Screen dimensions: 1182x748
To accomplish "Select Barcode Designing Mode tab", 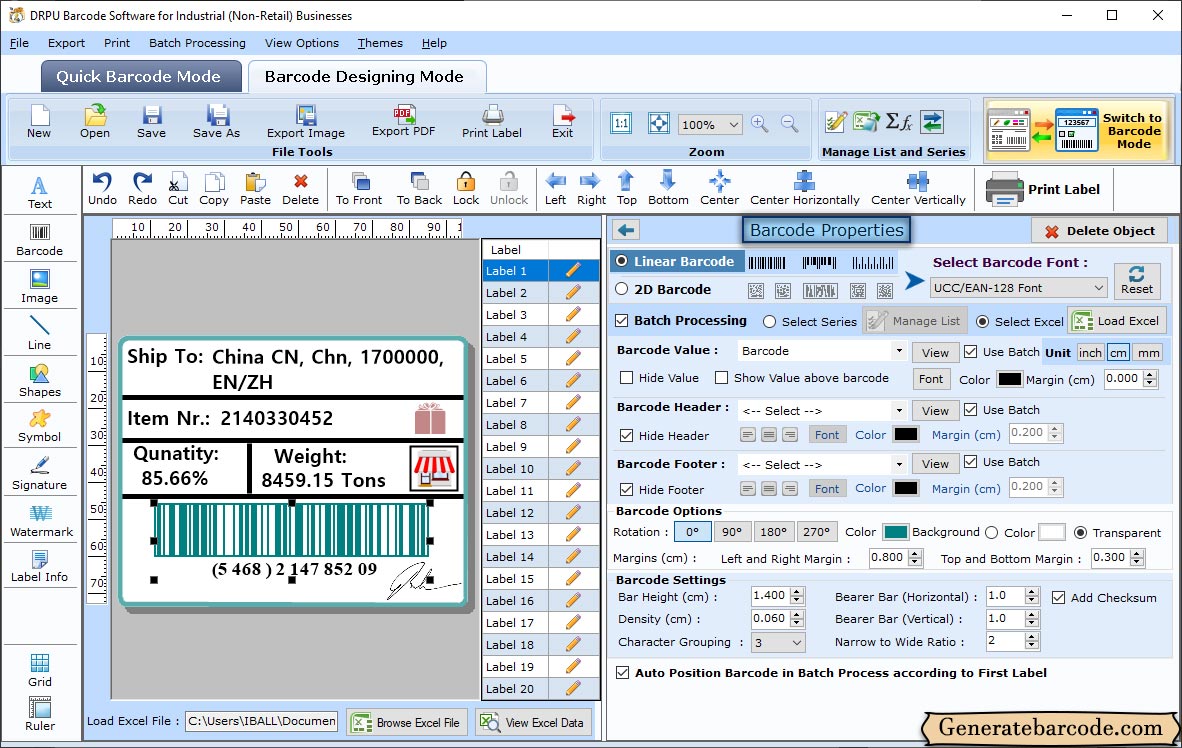I will pos(366,76).
